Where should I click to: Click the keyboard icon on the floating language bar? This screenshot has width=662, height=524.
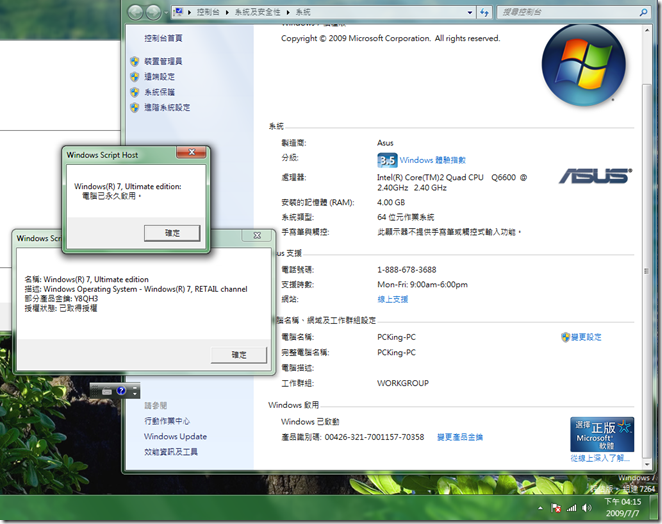tap(107, 391)
